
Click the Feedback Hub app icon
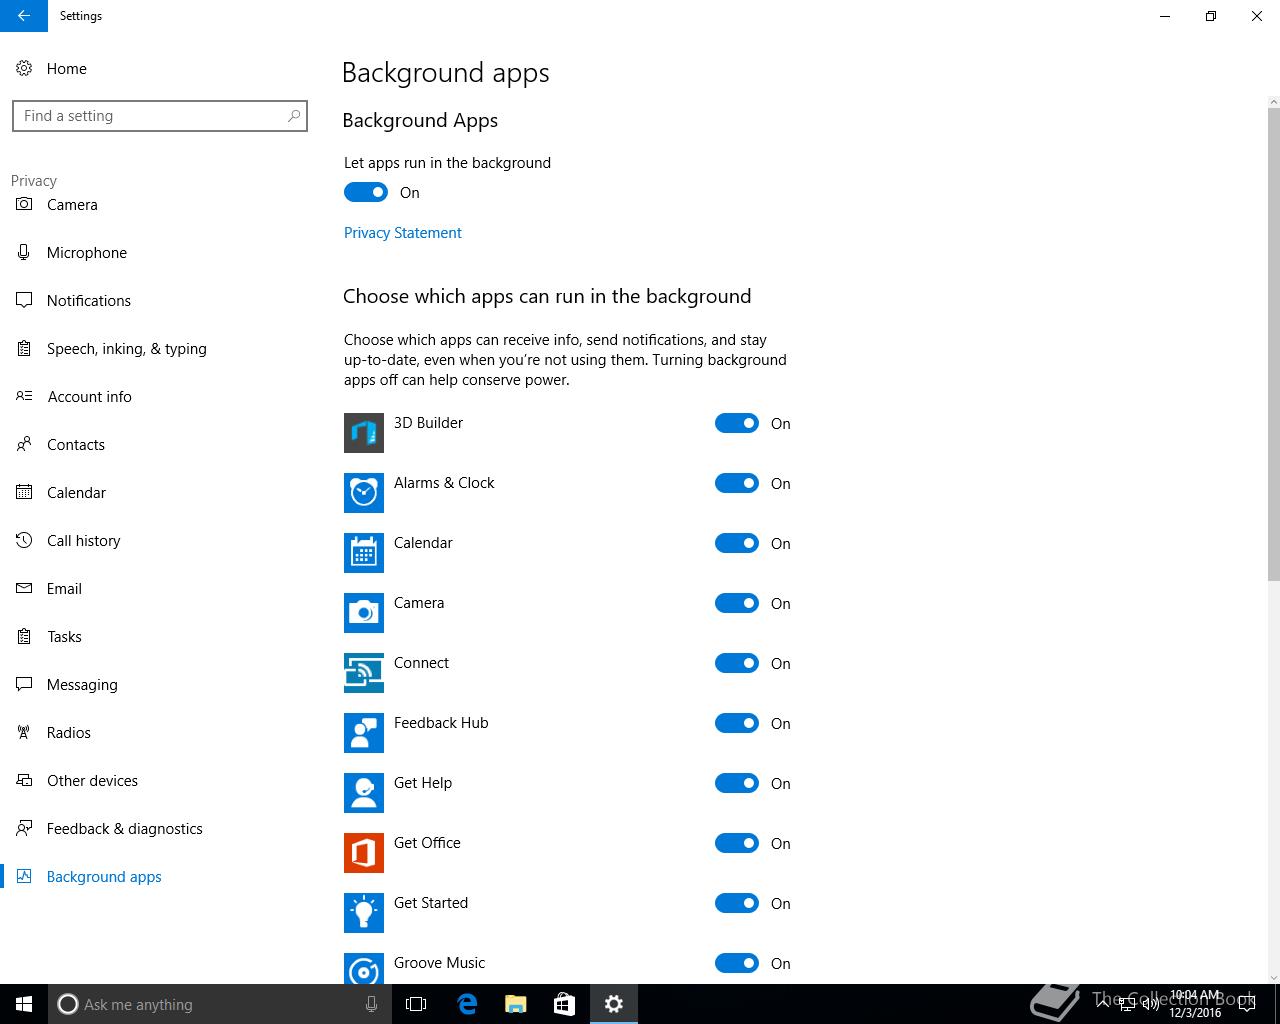364,733
